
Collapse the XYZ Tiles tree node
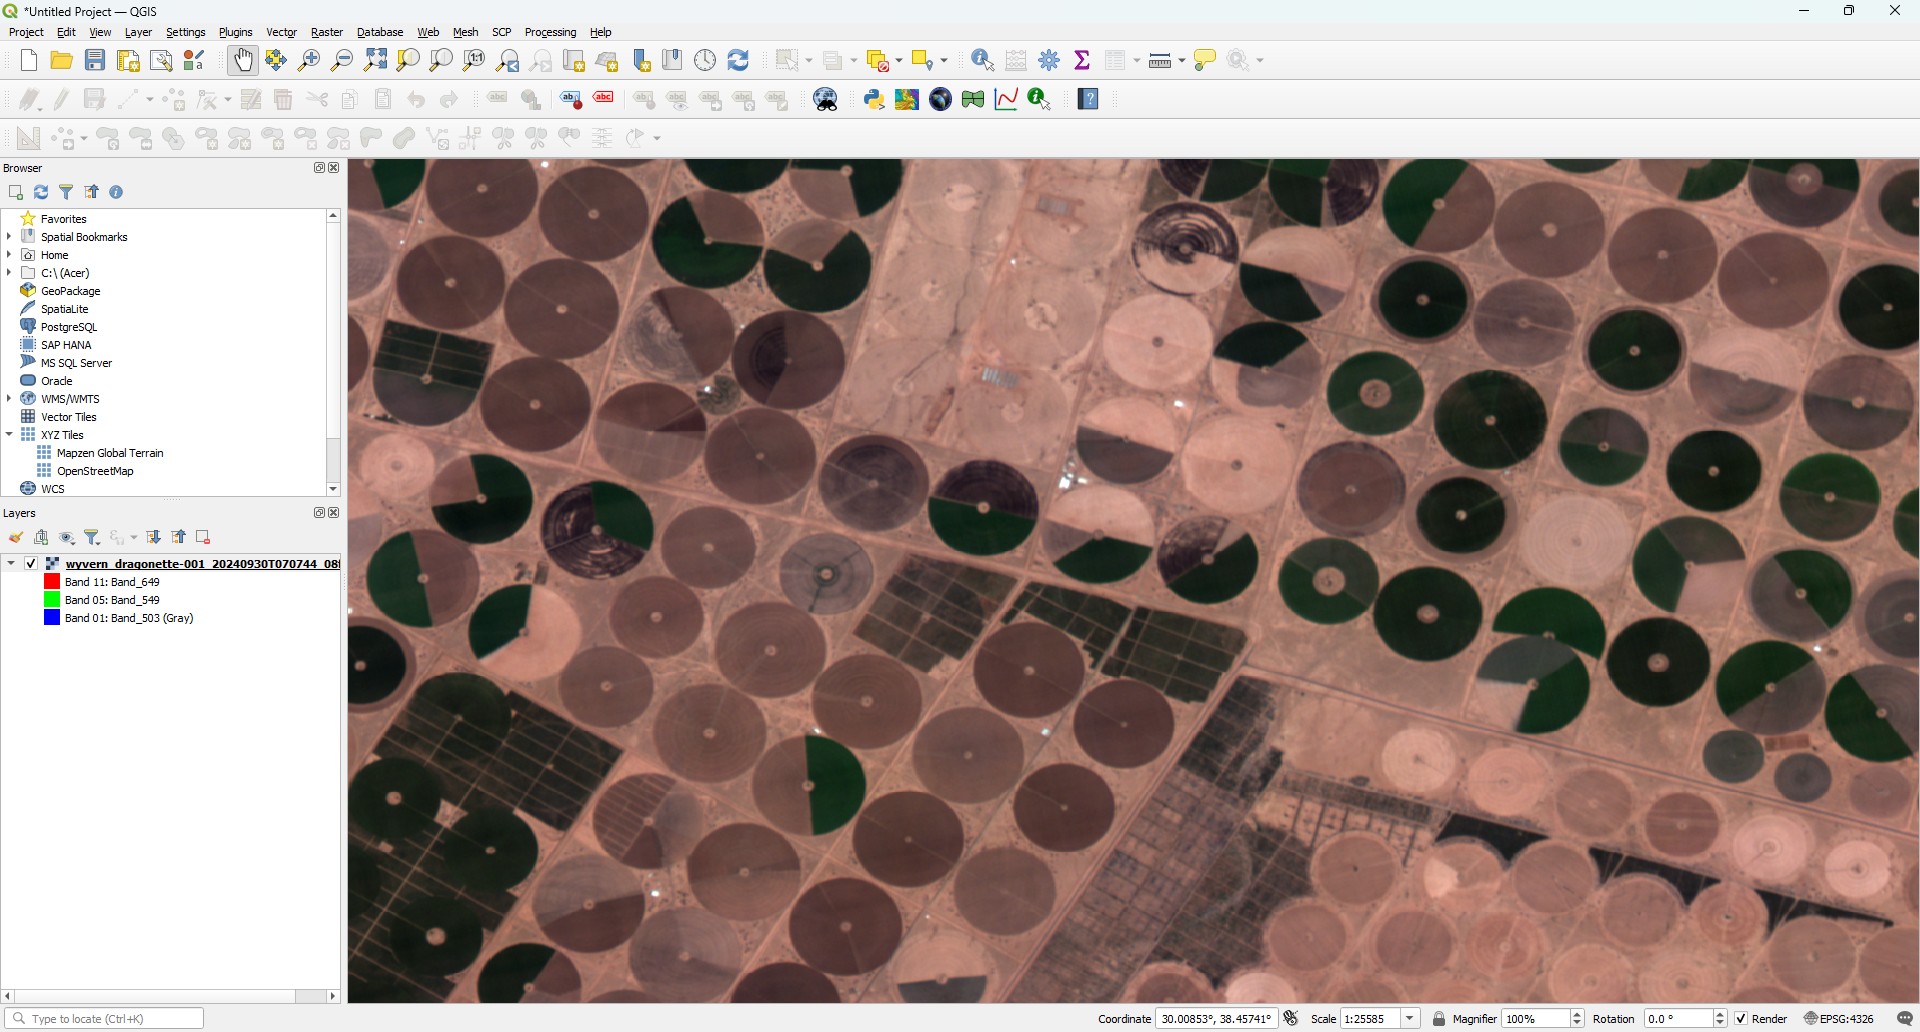click(9, 435)
